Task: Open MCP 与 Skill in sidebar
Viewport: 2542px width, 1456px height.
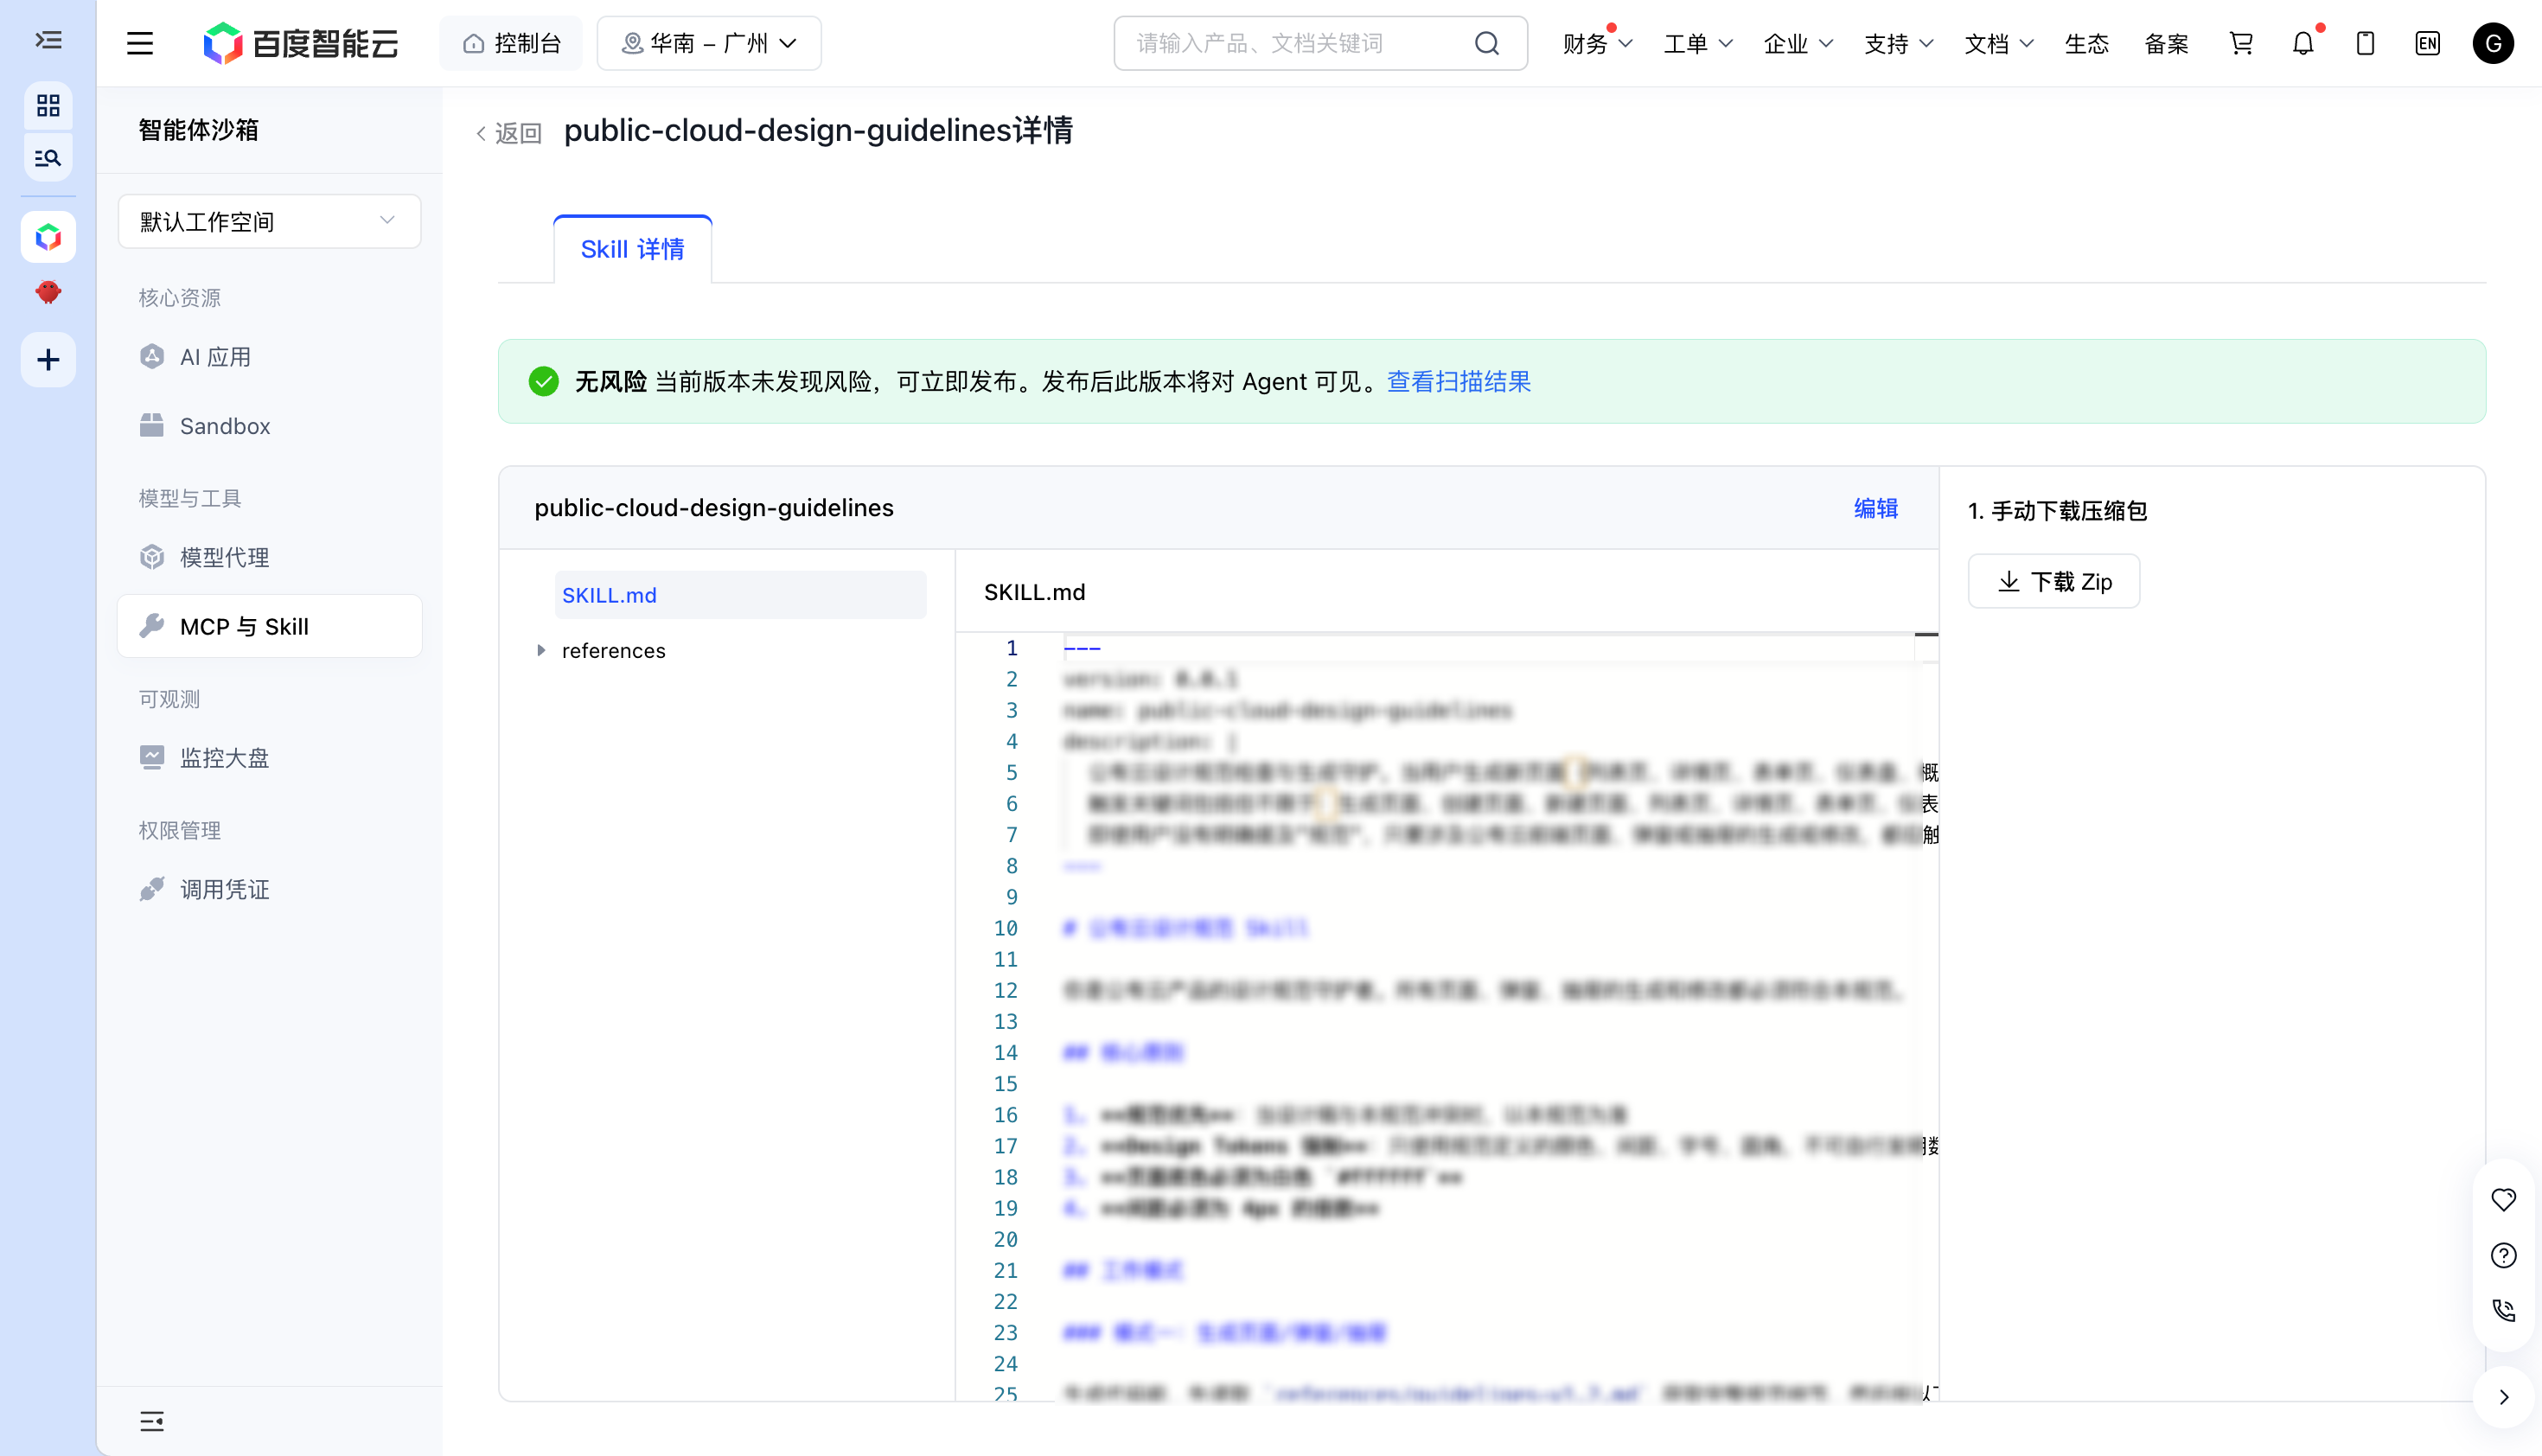Action: point(269,626)
